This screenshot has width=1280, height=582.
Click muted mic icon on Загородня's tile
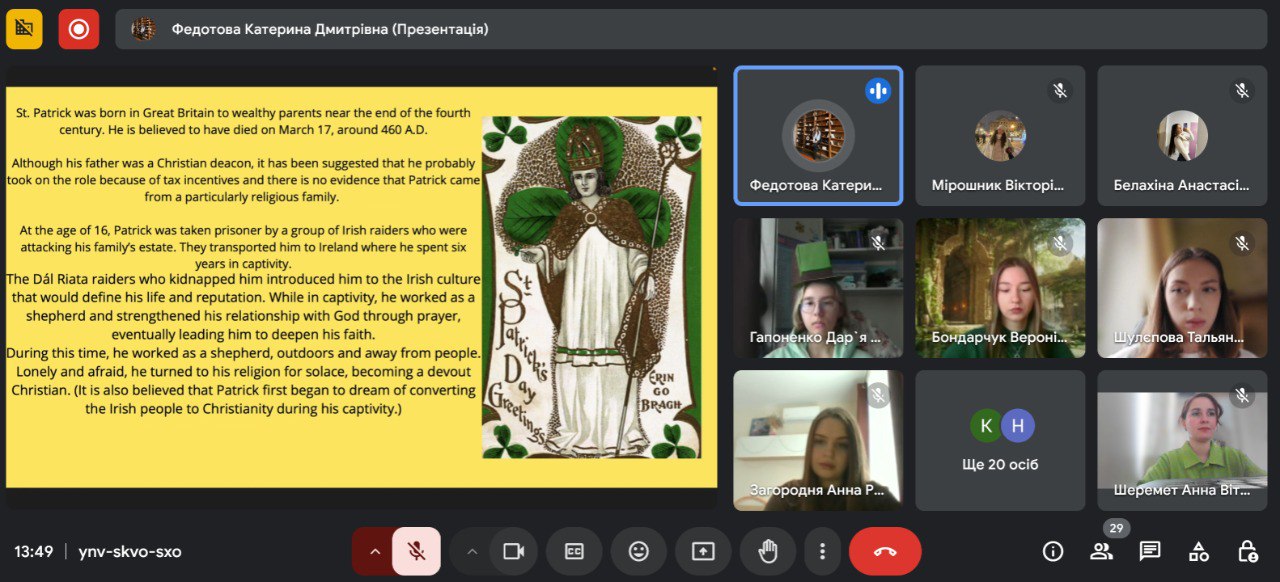(878, 395)
